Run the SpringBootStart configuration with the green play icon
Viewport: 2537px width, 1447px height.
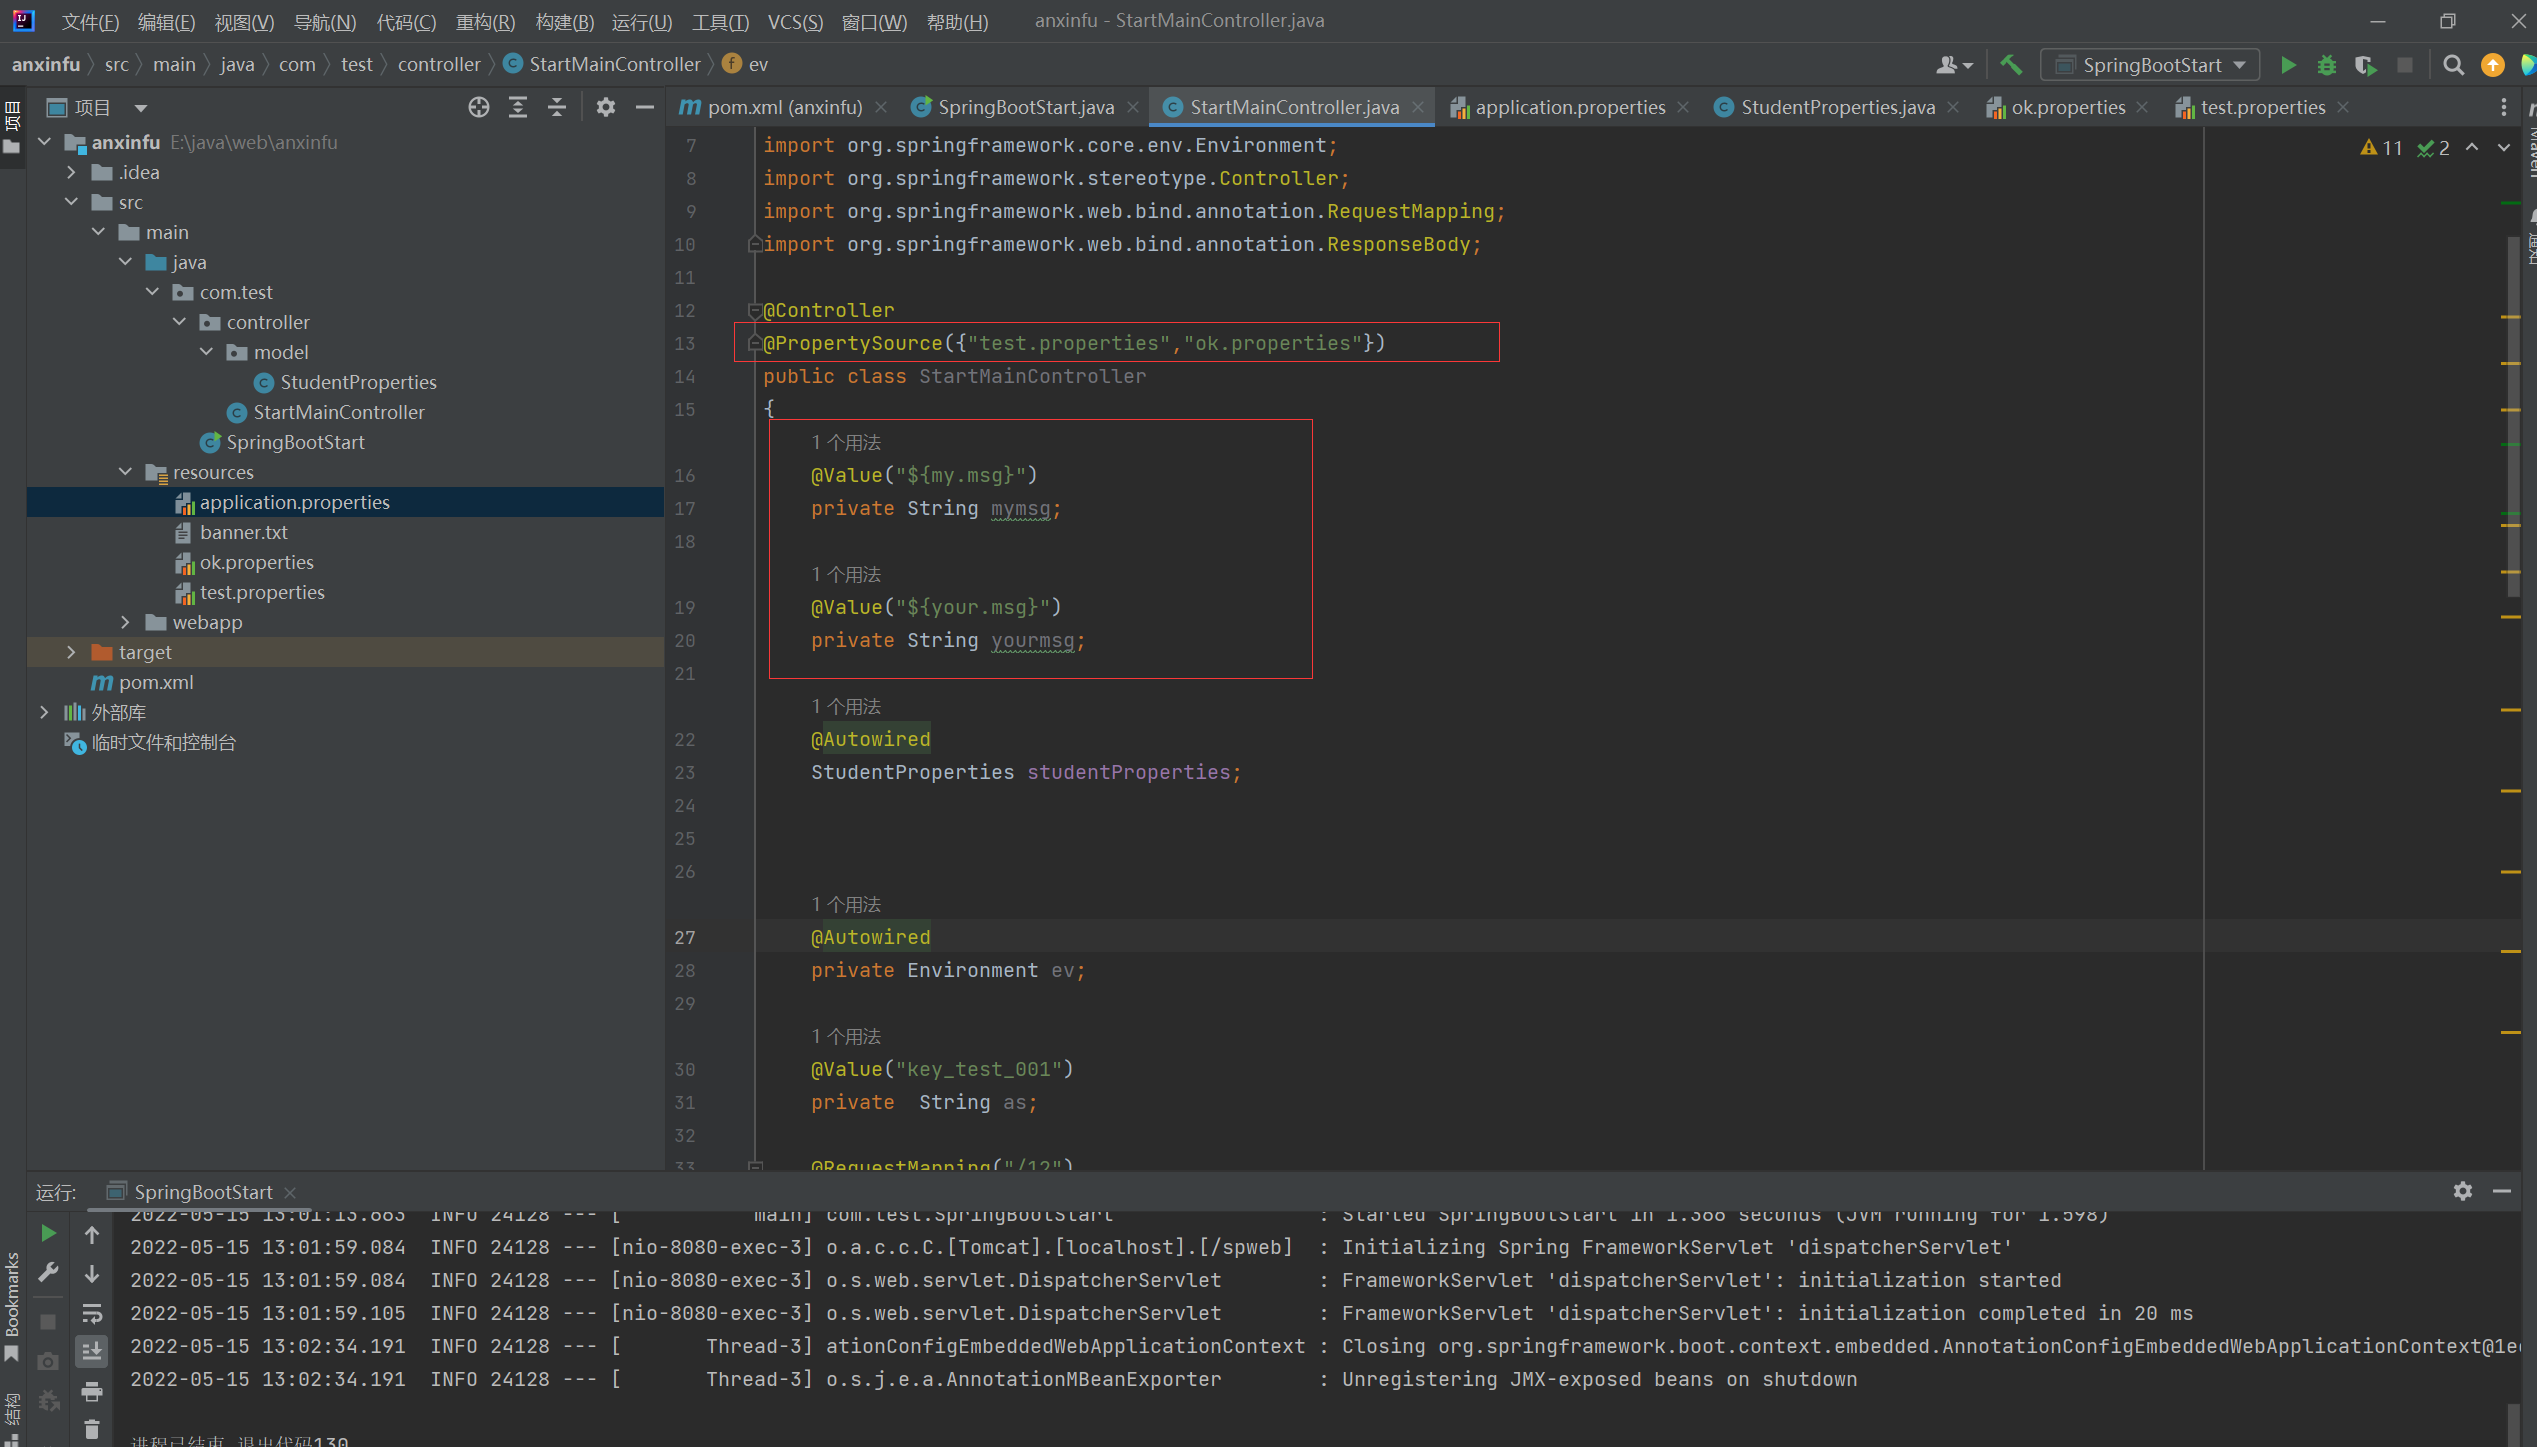tap(2287, 65)
